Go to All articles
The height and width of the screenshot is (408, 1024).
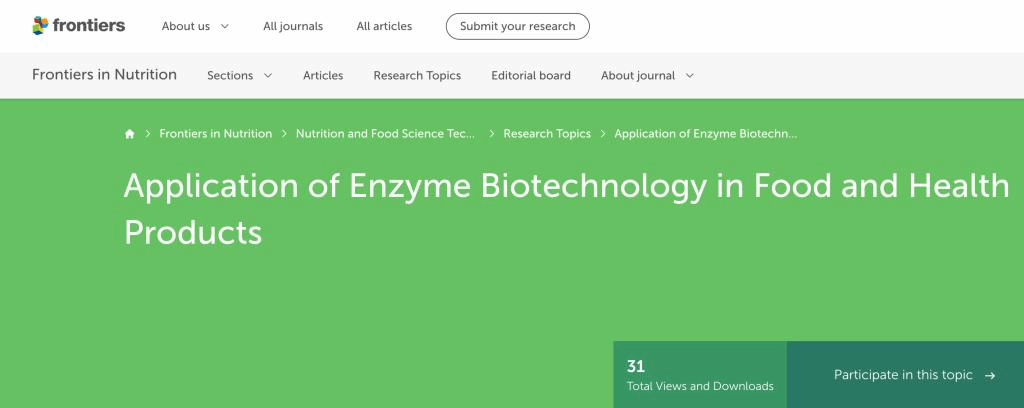384,26
